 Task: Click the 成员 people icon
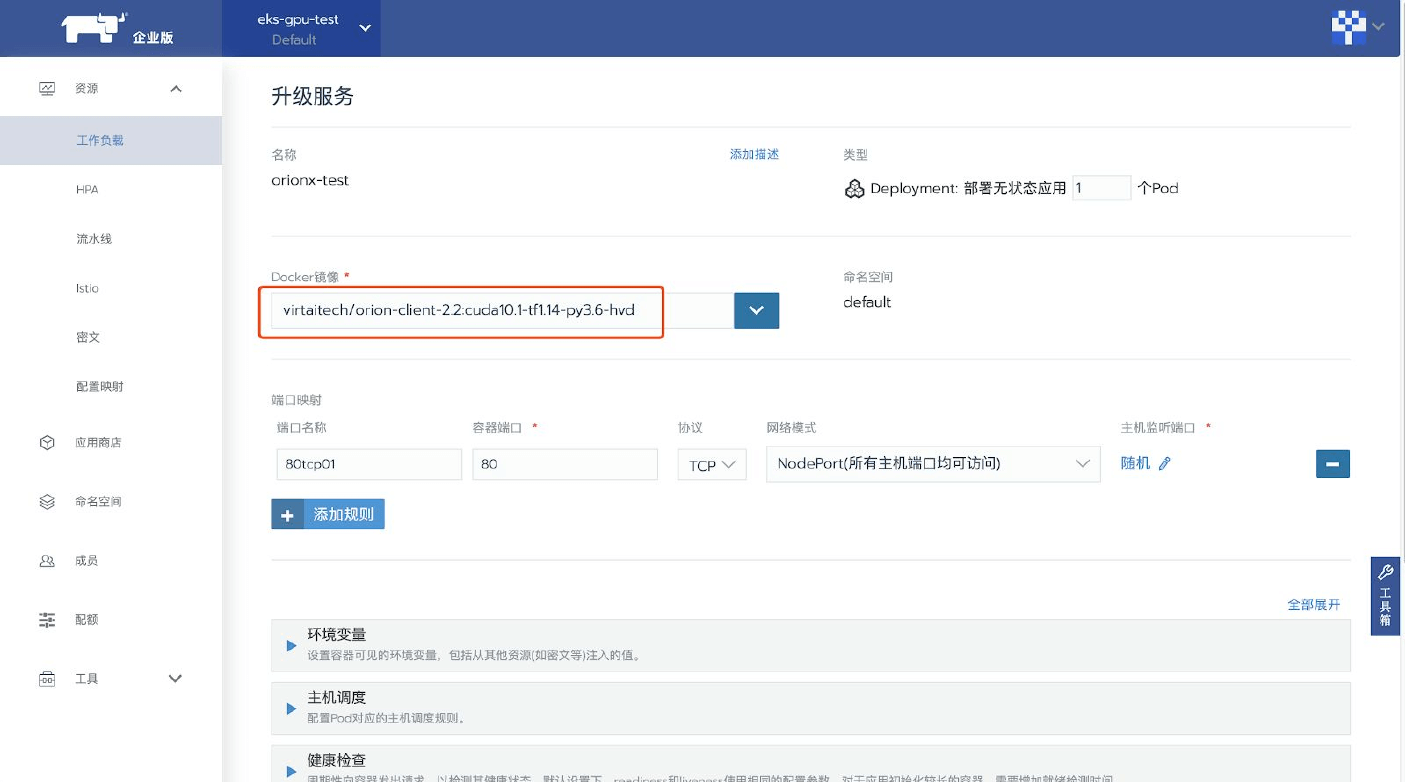[x=47, y=561]
